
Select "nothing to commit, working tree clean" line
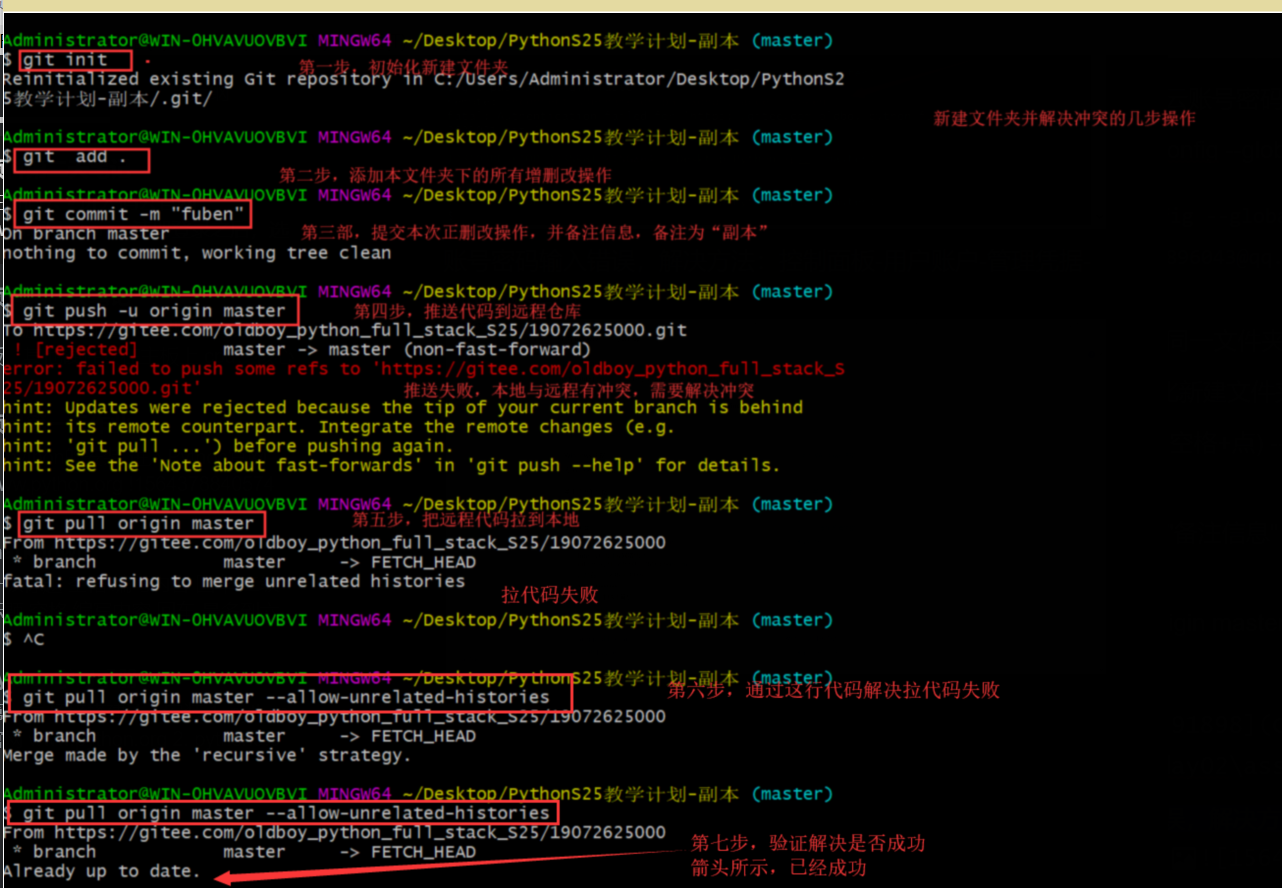click(x=196, y=253)
